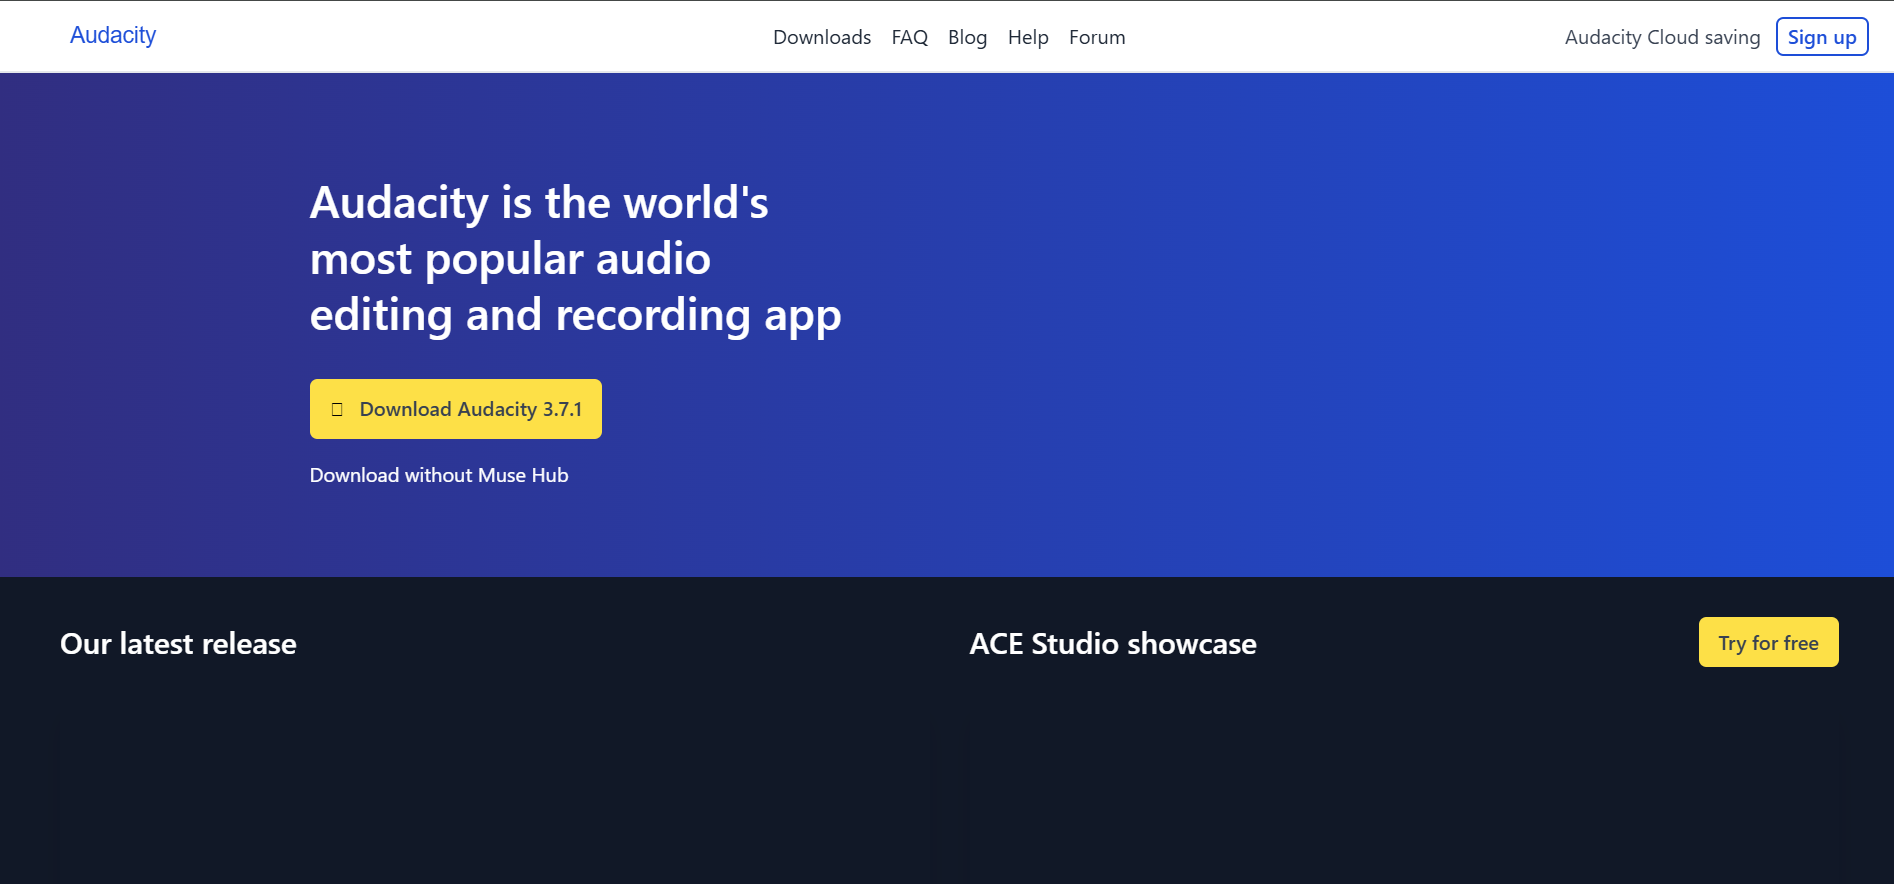Click the Sign up button
1894x884 pixels.
[x=1822, y=37]
